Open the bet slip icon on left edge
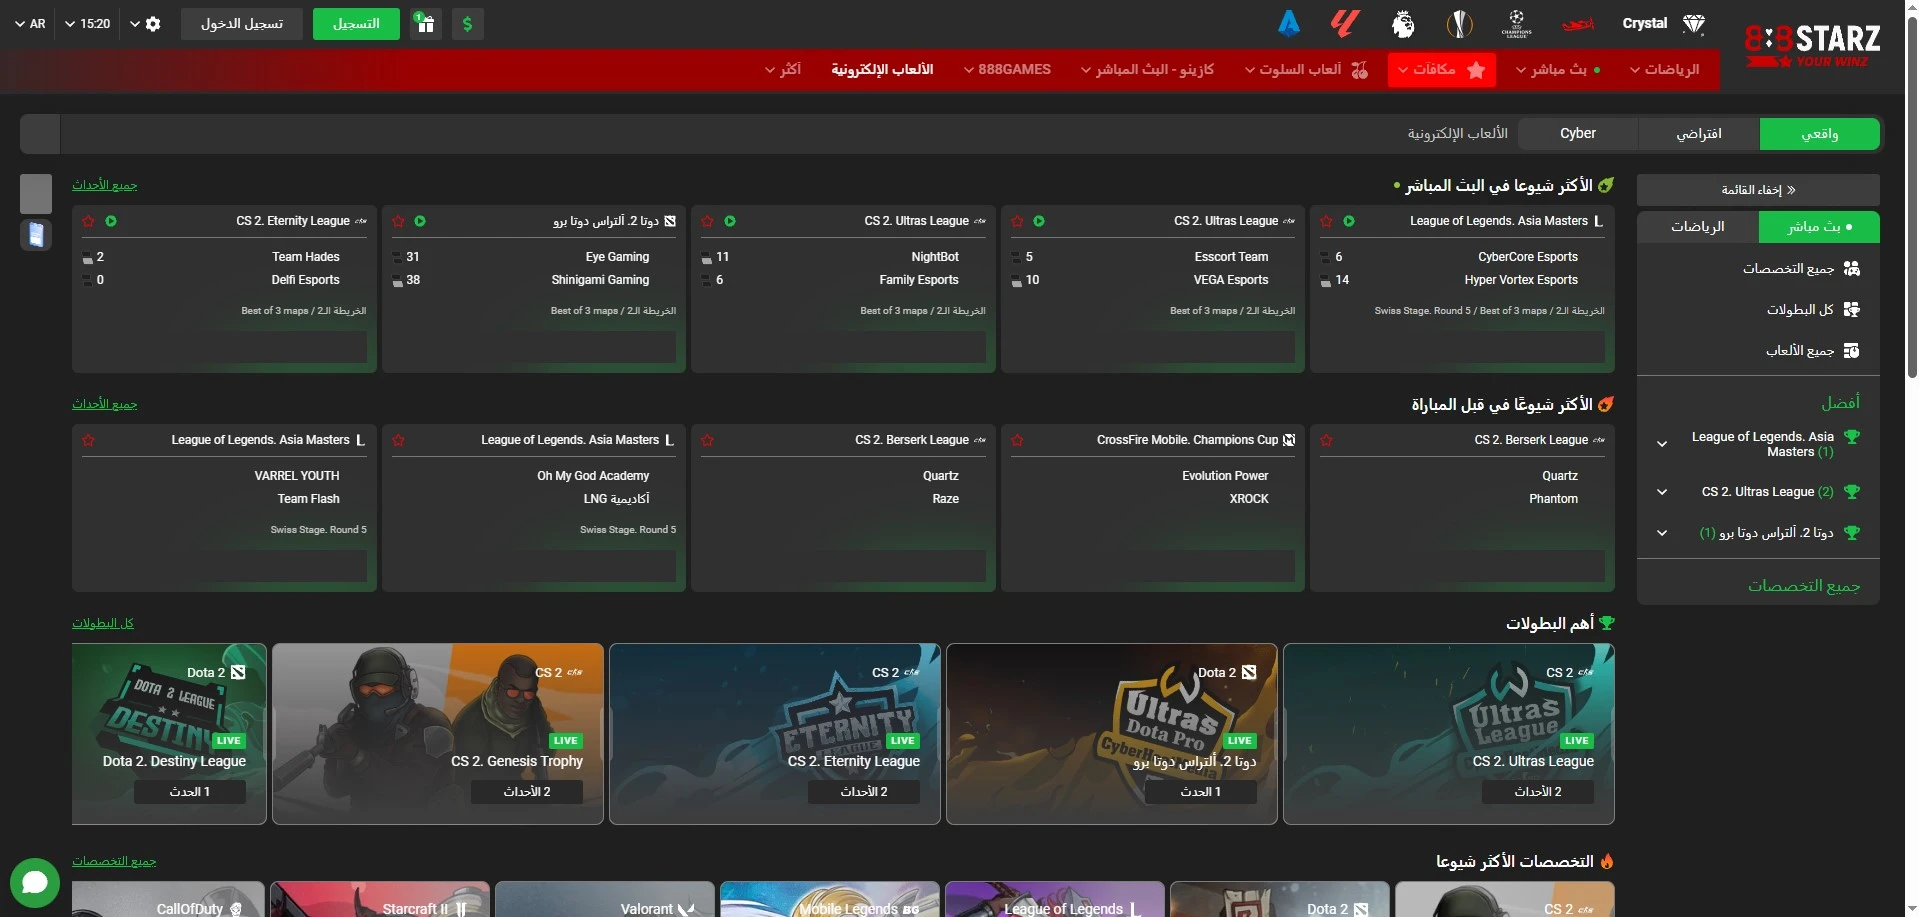The width and height of the screenshot is (1919, 917). pos(36,235)
